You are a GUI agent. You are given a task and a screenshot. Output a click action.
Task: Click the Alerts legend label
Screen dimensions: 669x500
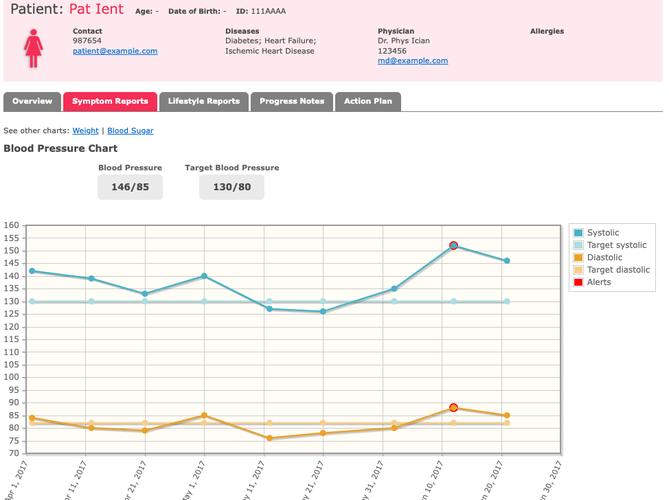coord(599,282)
